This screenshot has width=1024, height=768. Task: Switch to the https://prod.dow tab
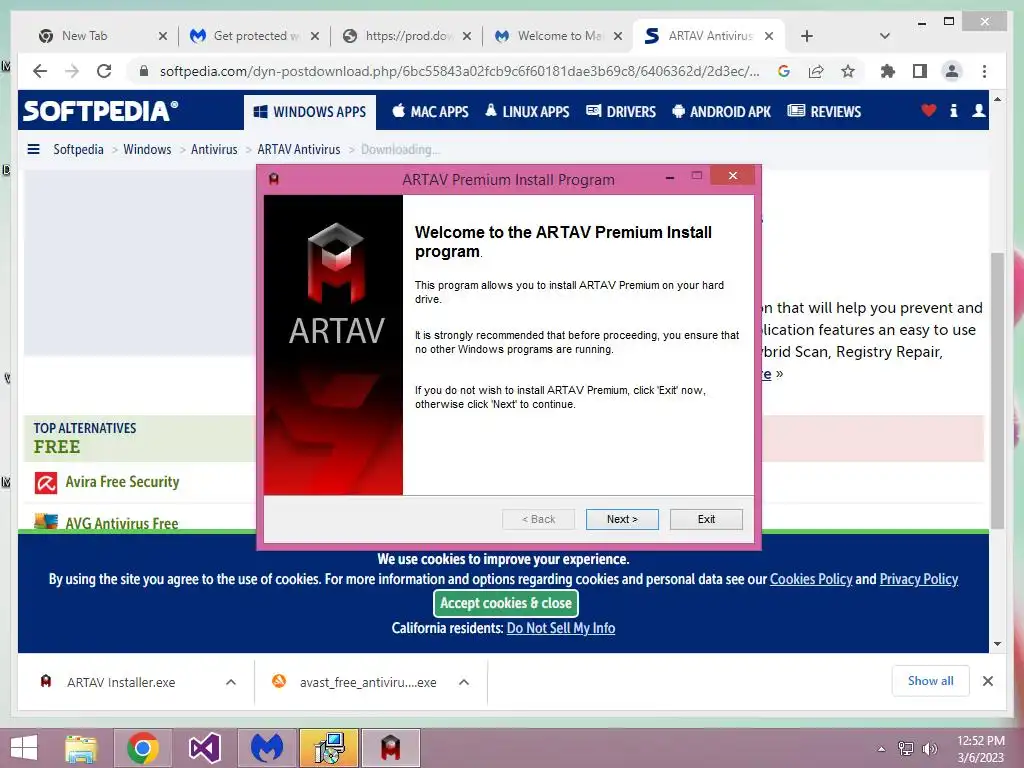(408, 36)
